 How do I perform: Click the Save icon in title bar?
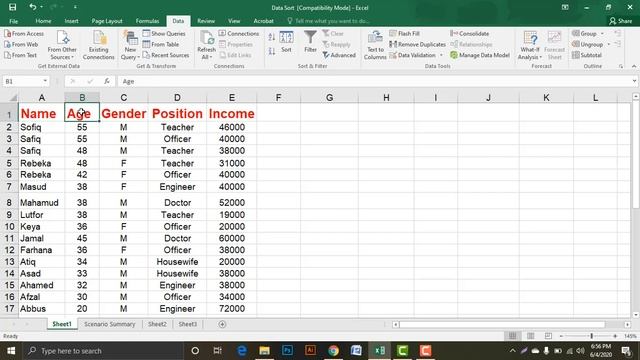pos(13,7)
